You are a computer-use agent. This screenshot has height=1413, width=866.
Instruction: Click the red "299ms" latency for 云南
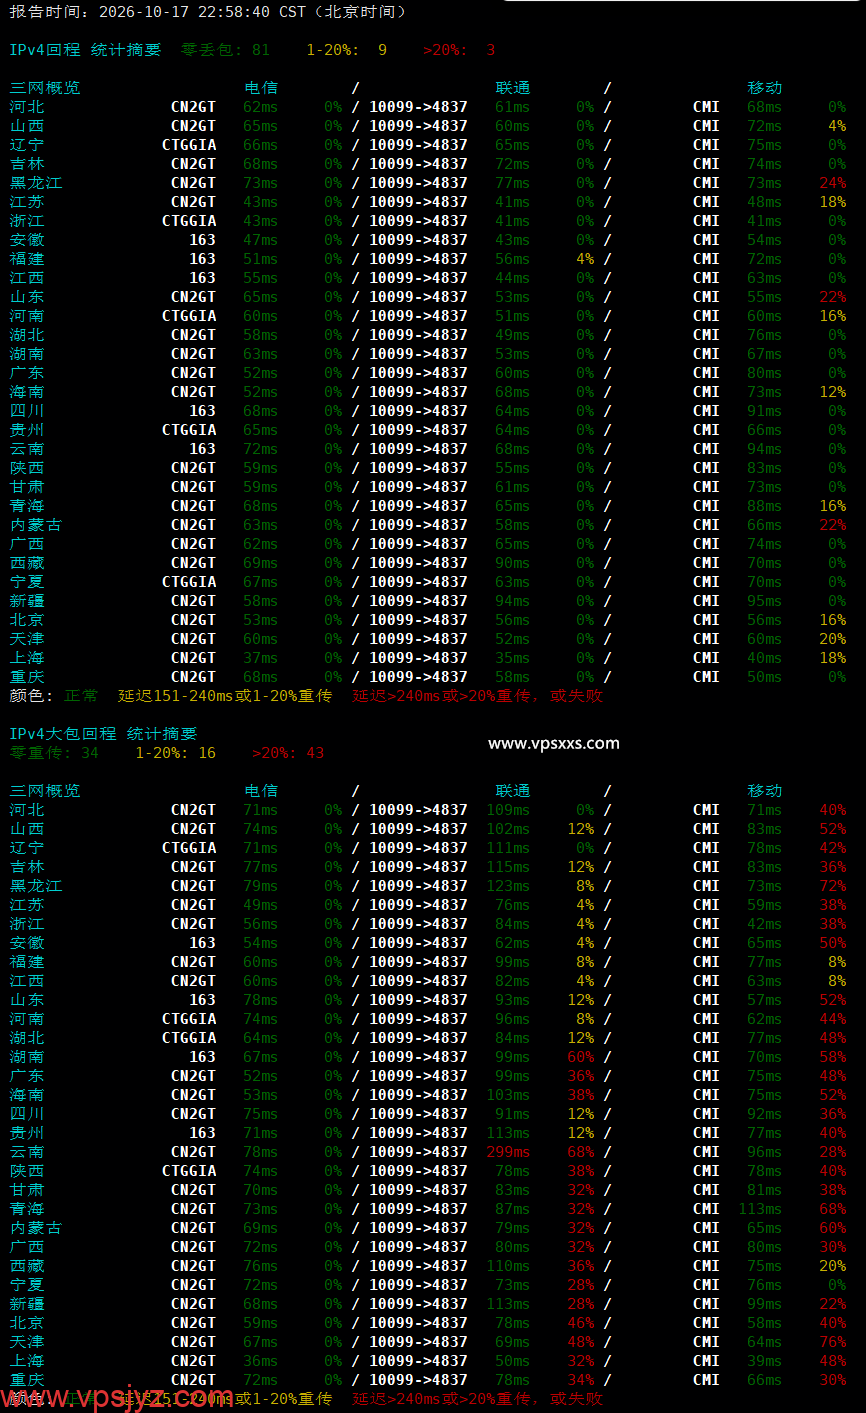(x=508, y=1152)
